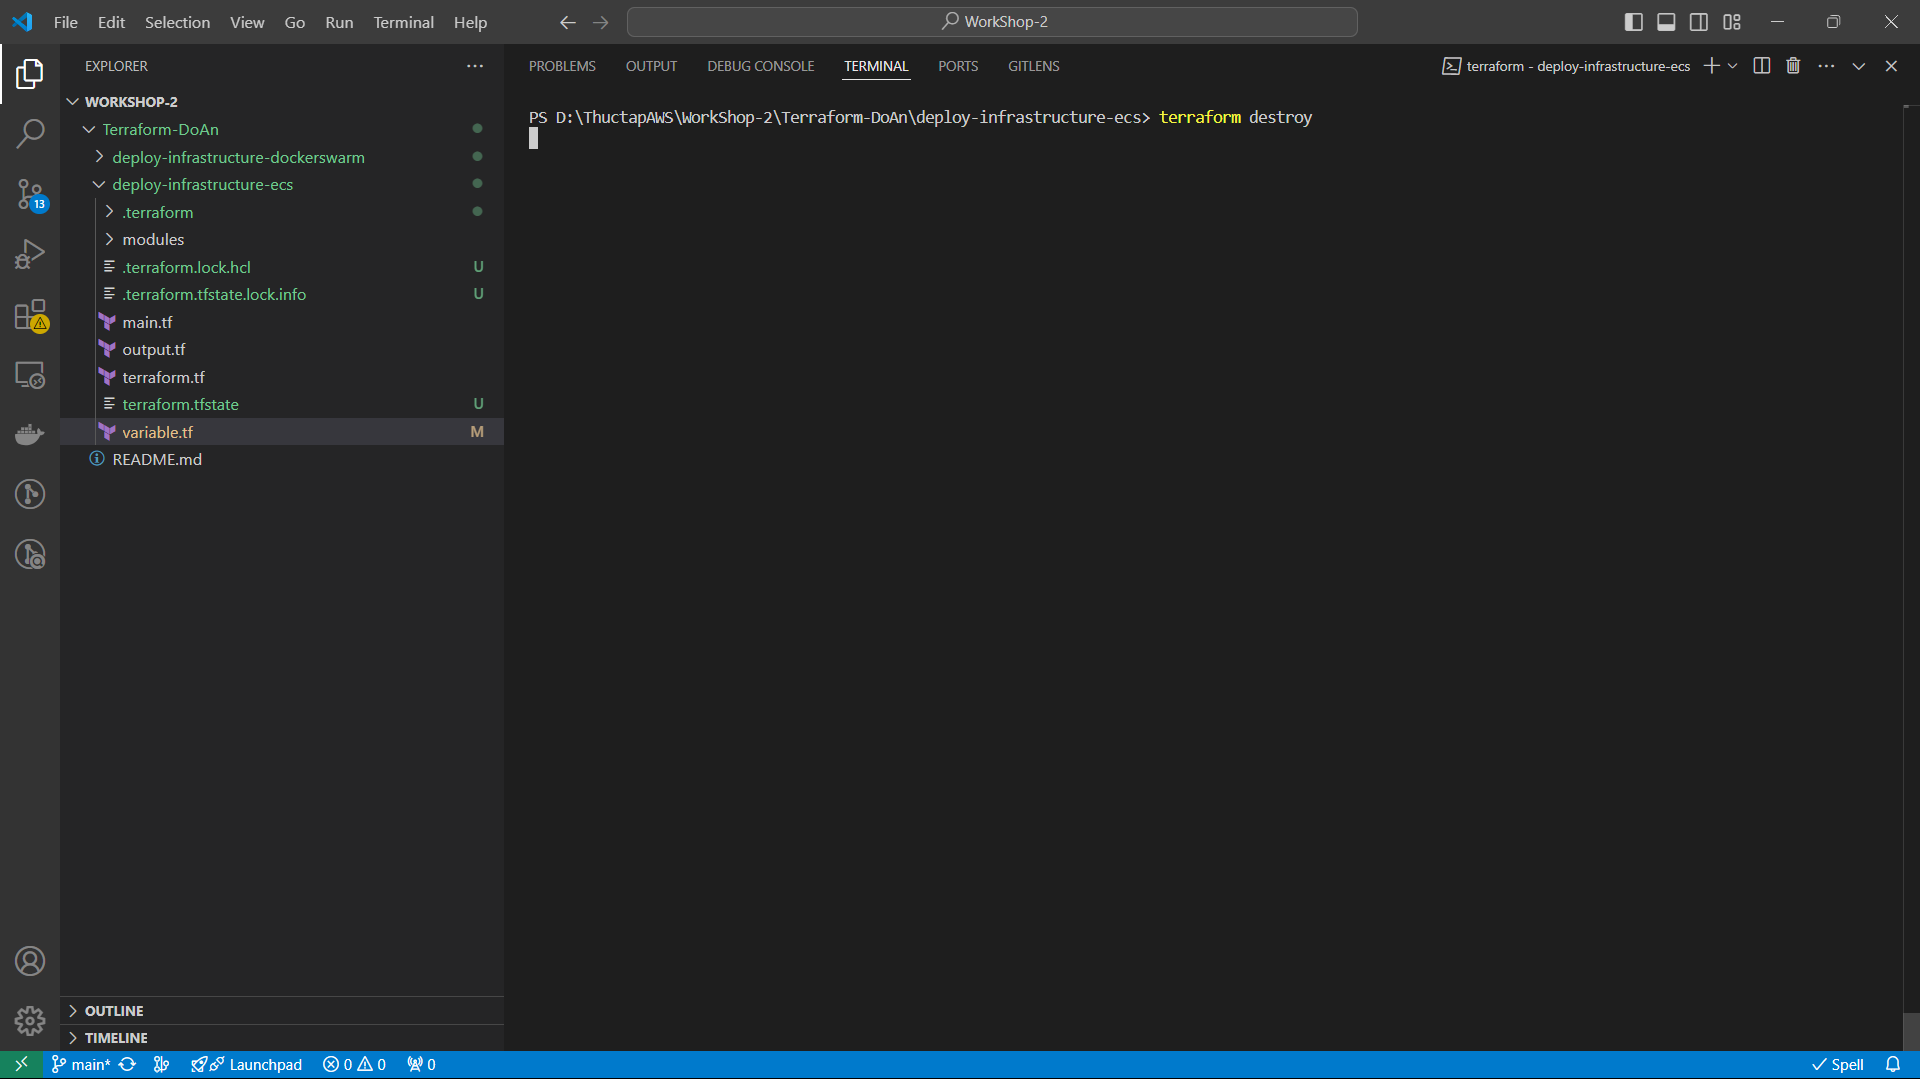Toggle secondary side bar visibility
The width and height of the screenshot is (1920, 1079).
(1699, 22)
